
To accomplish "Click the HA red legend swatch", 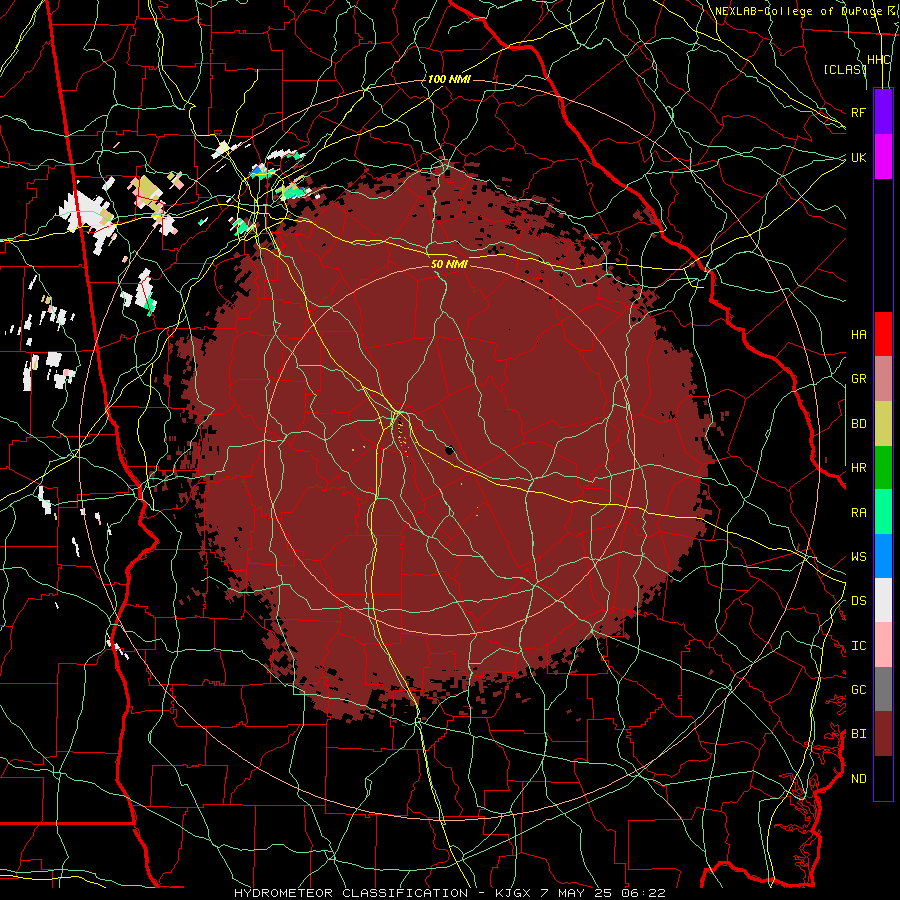I will (883, 334).
